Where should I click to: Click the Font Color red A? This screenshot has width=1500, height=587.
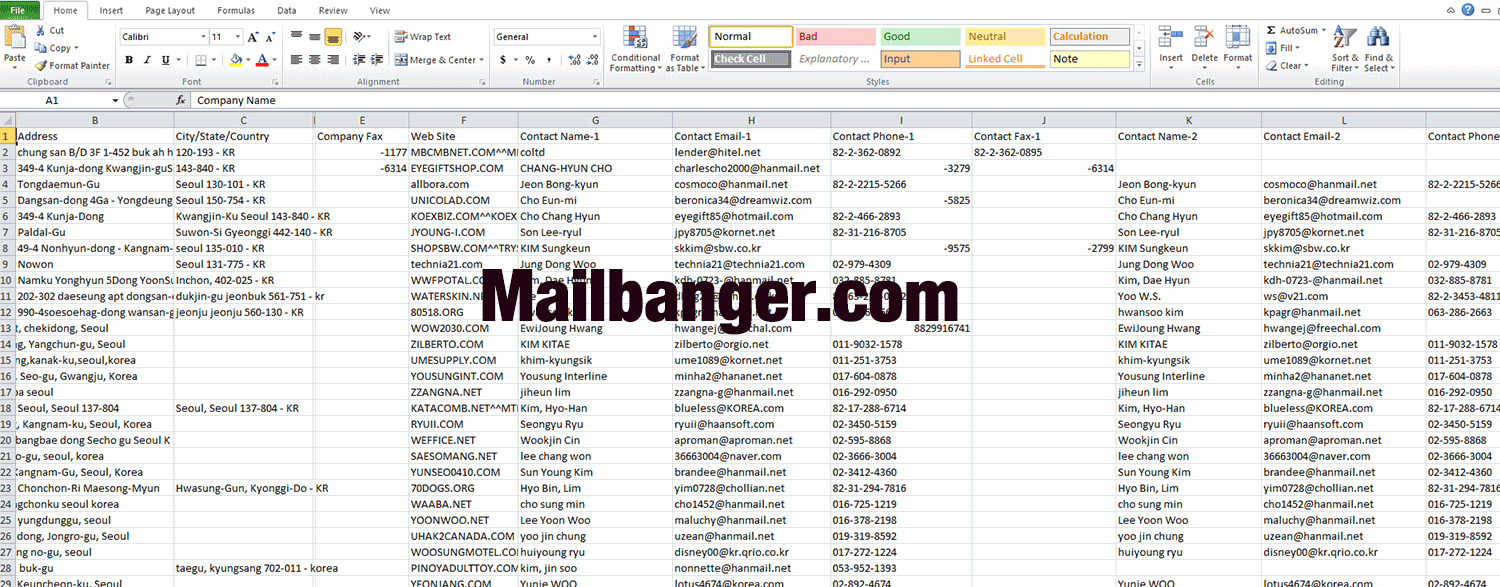[x=262, y=60]
